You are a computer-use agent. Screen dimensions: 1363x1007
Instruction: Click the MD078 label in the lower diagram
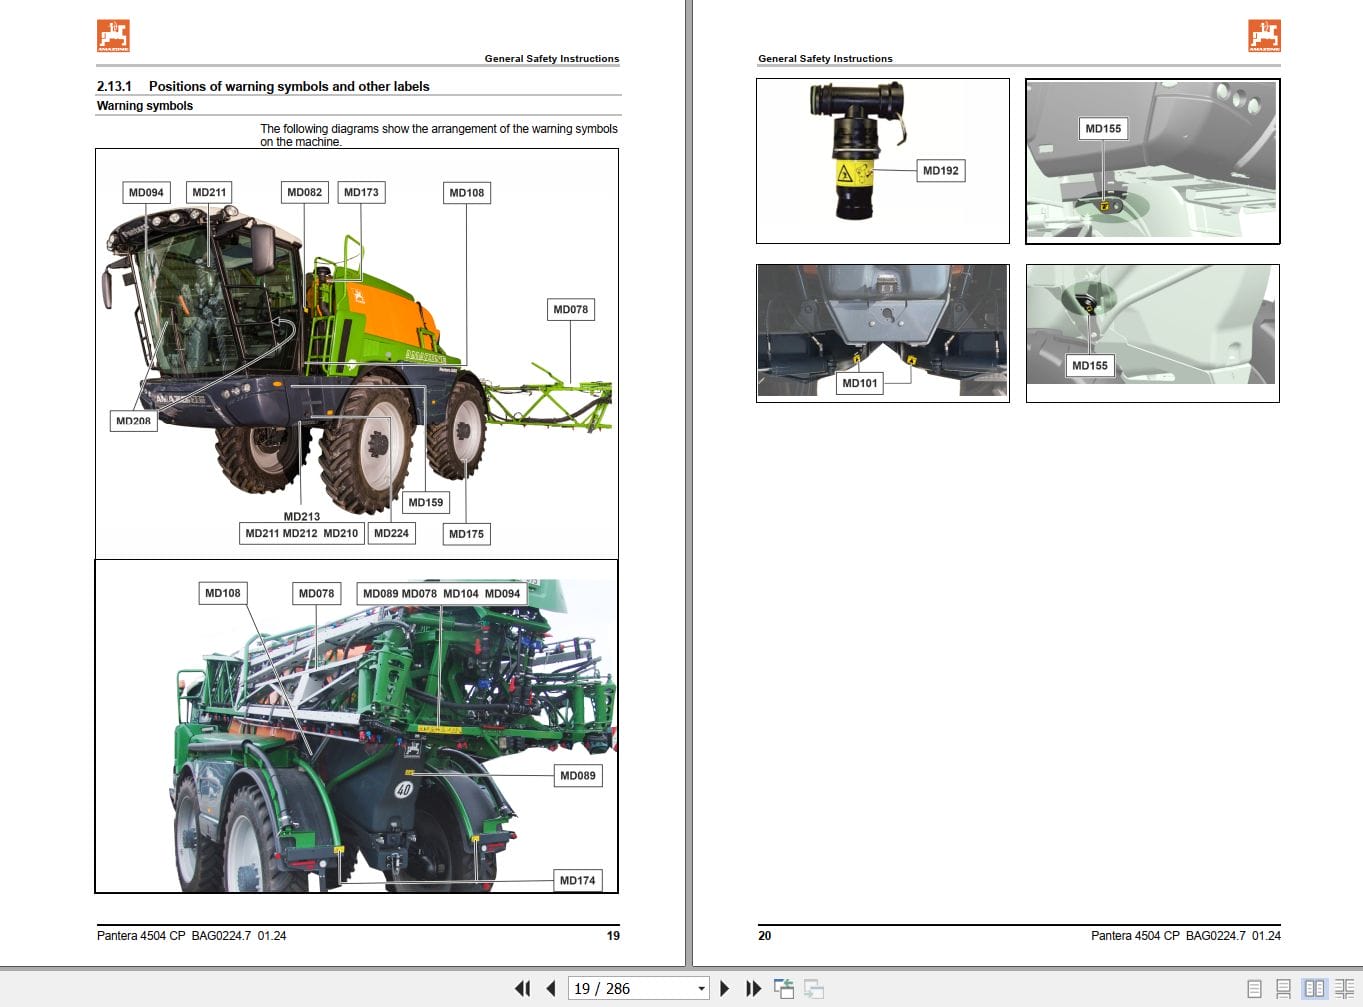[x=317, y=593]
